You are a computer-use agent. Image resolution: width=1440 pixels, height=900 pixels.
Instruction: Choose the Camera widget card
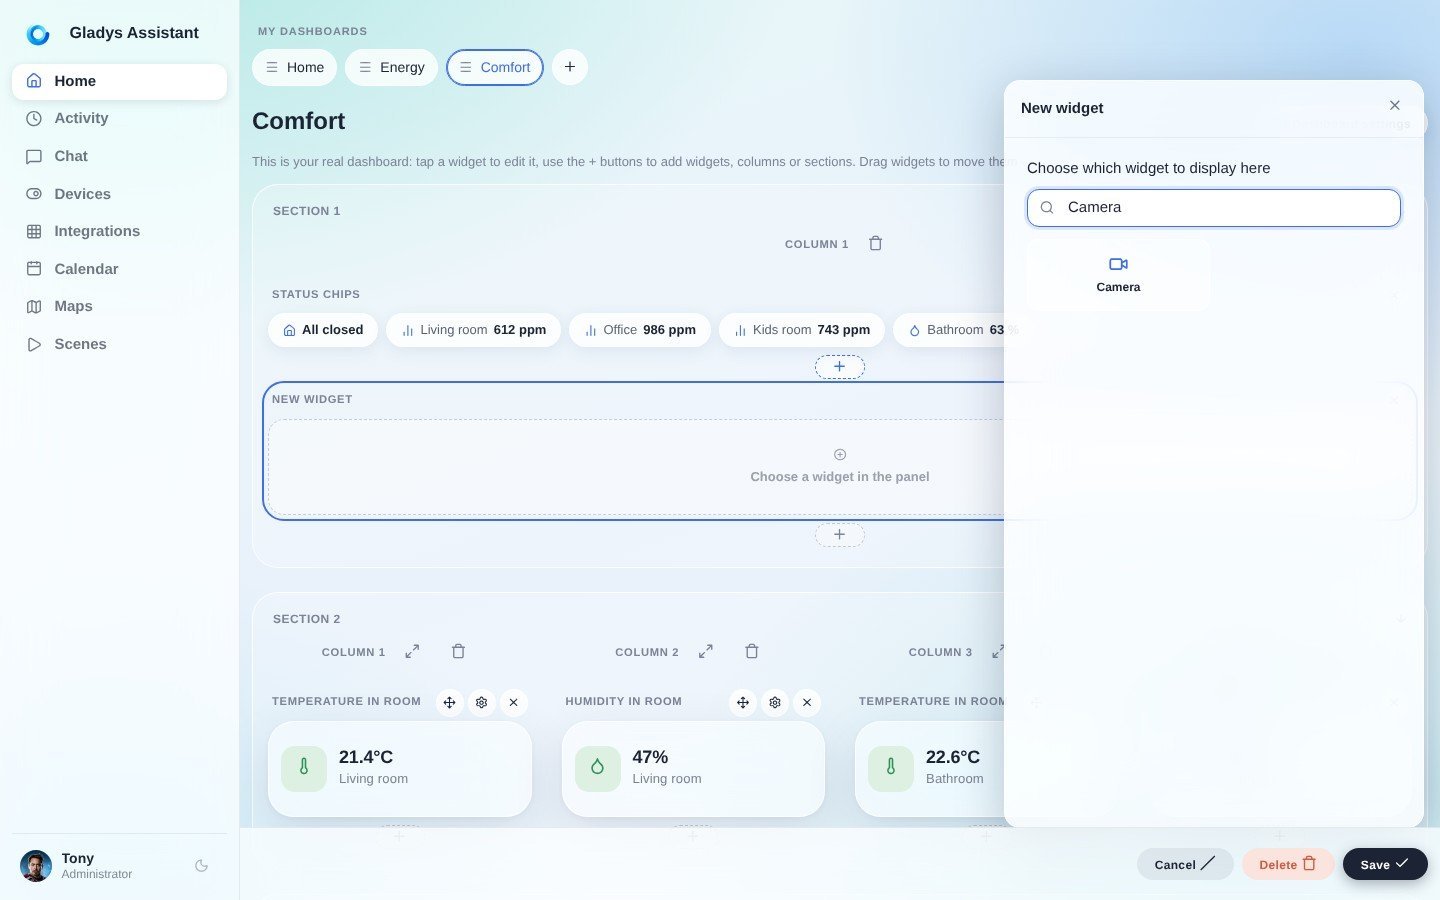click(1118, 274)
